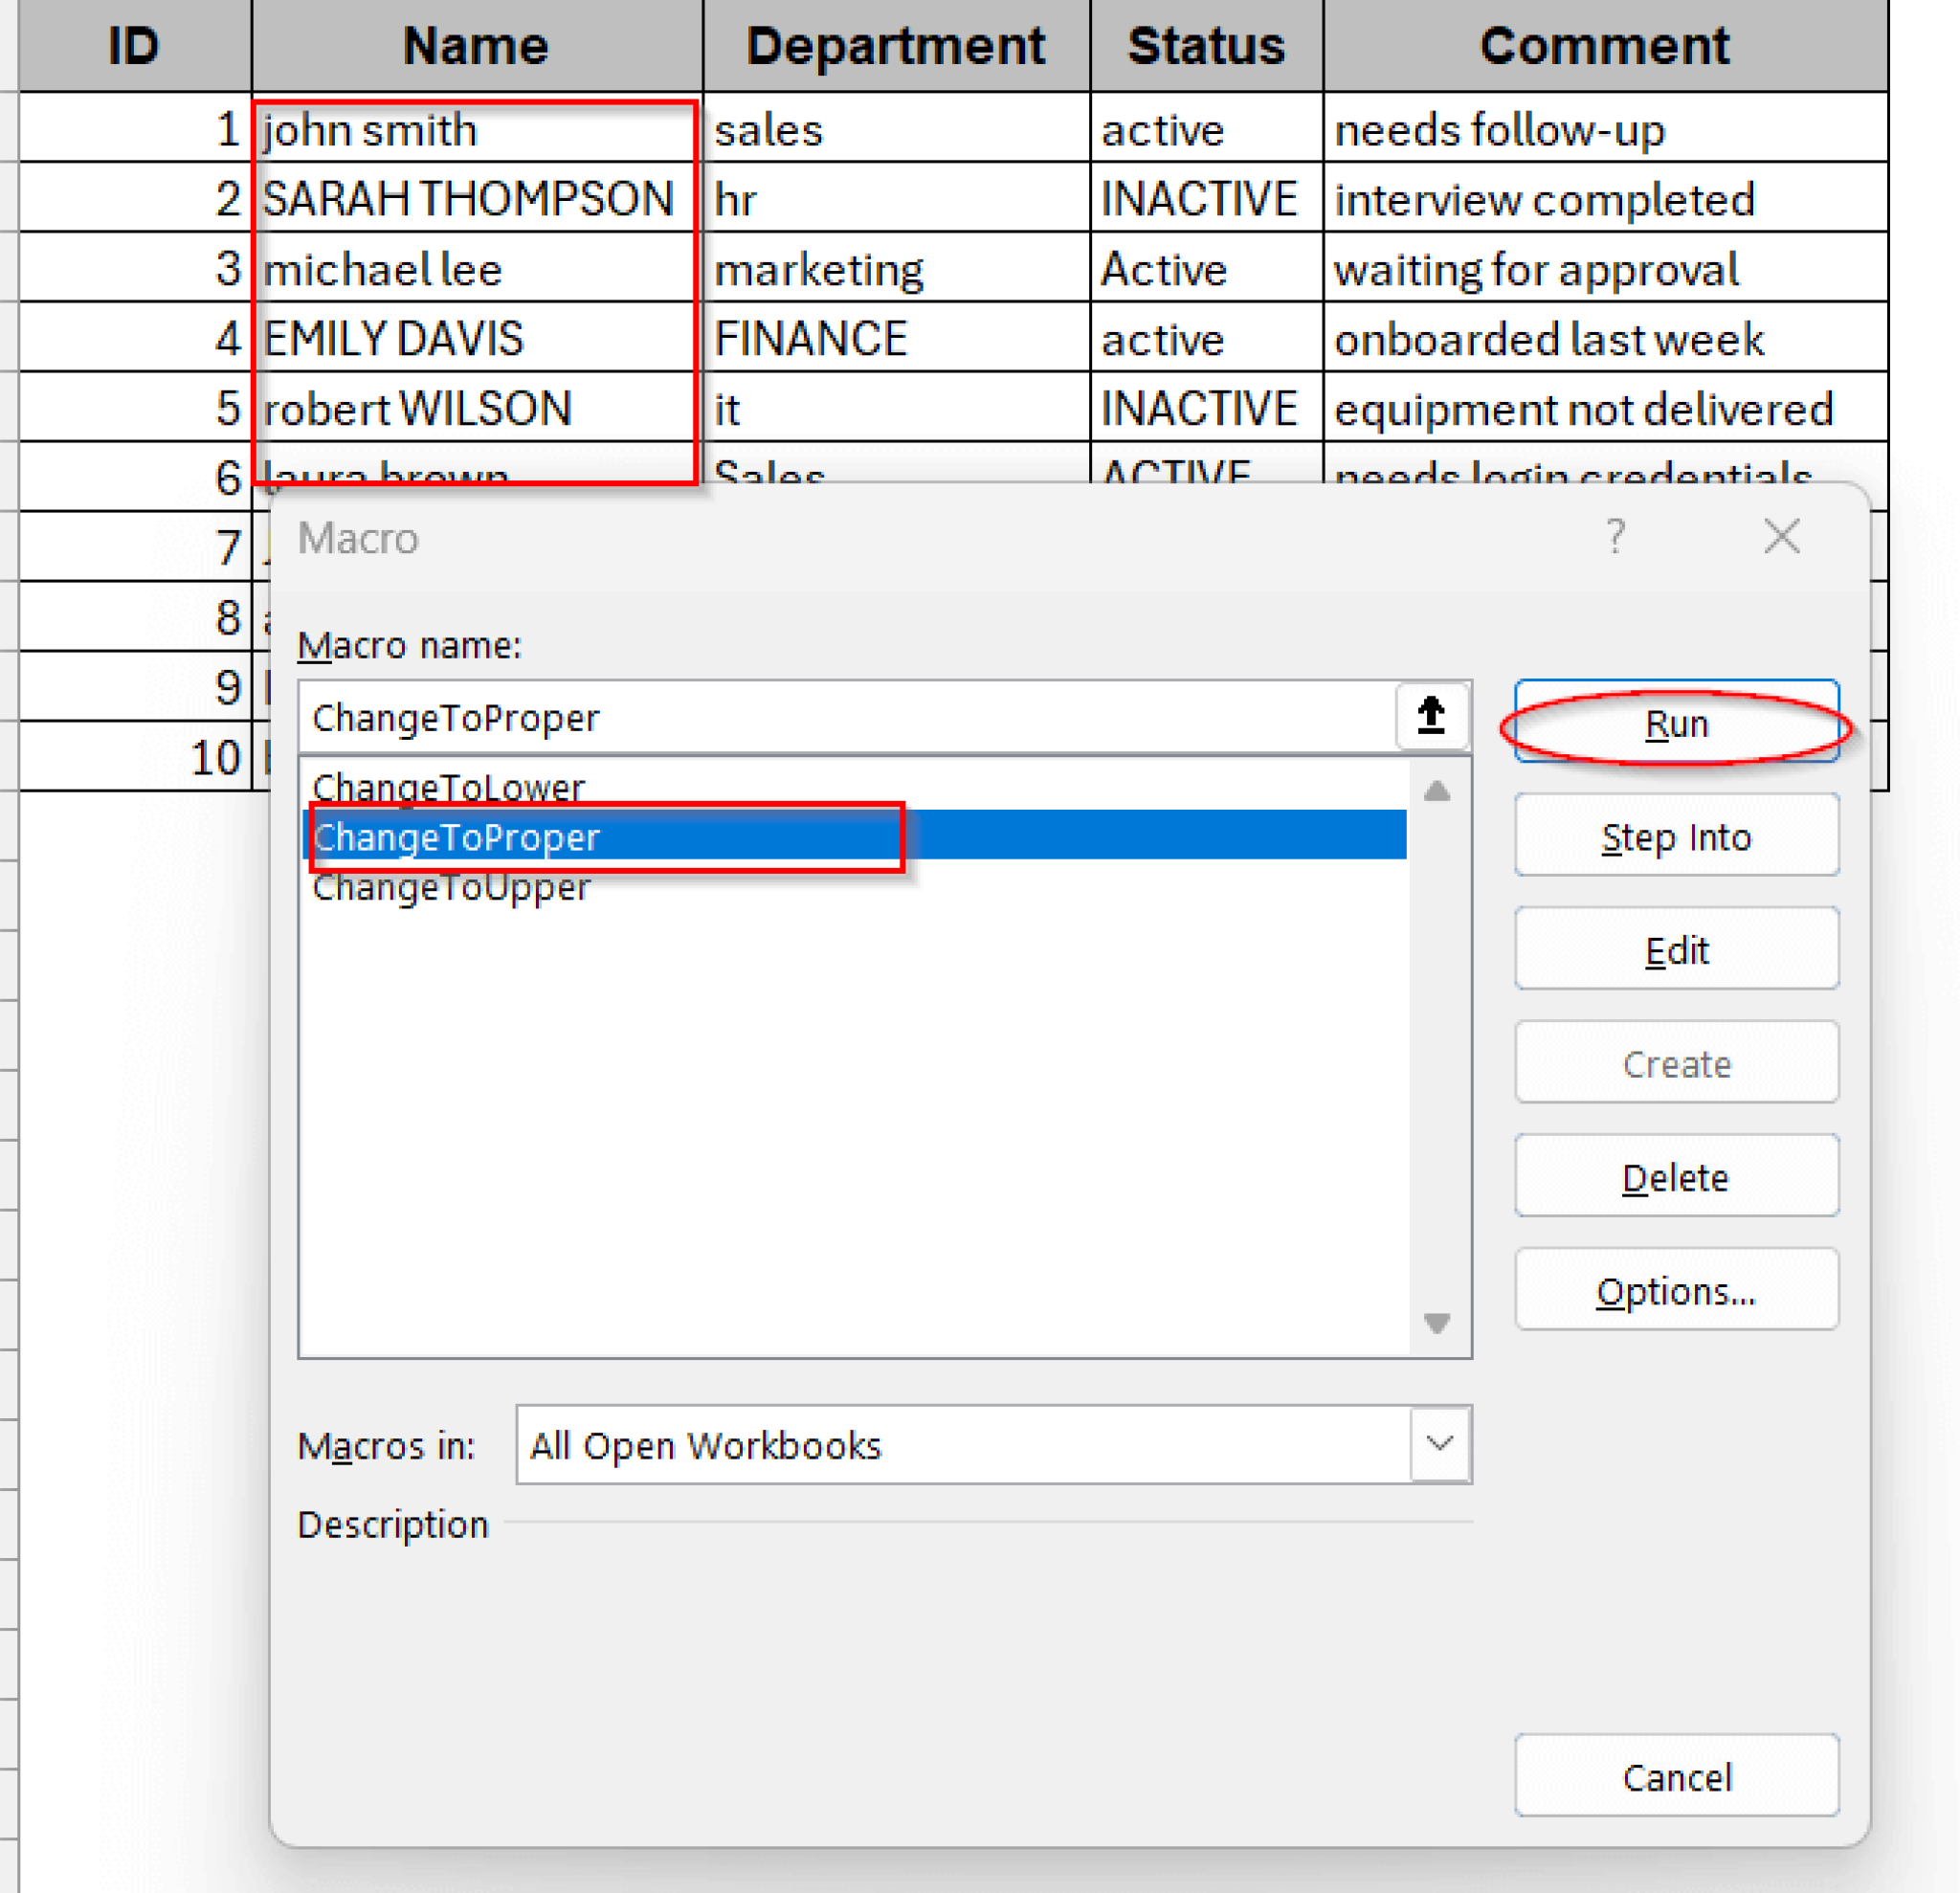Select the ChangeToLower macro

click(449, 787)
